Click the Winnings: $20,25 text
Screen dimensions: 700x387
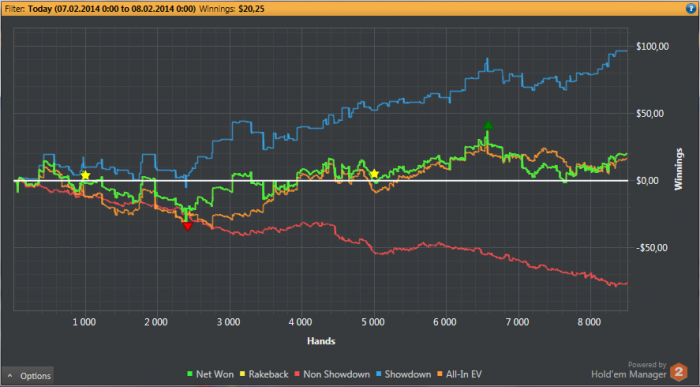232,8
